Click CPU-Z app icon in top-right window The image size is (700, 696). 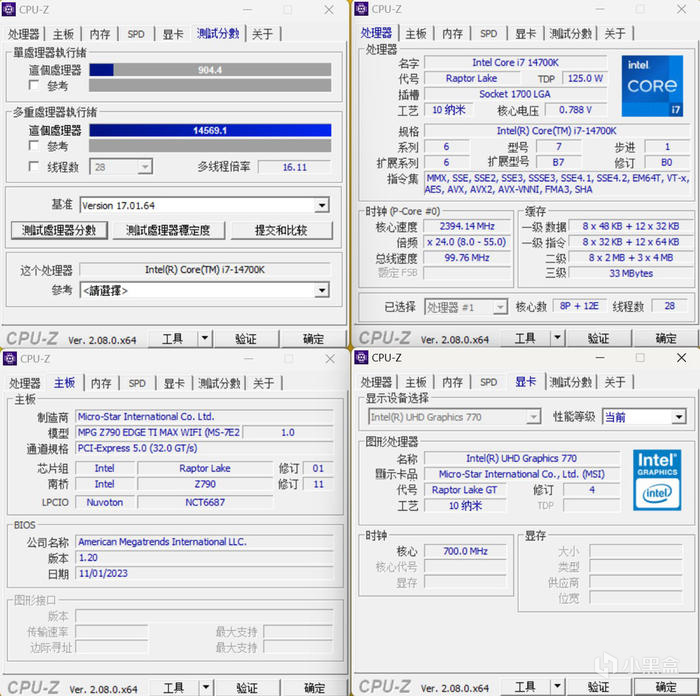coord(361,9)
